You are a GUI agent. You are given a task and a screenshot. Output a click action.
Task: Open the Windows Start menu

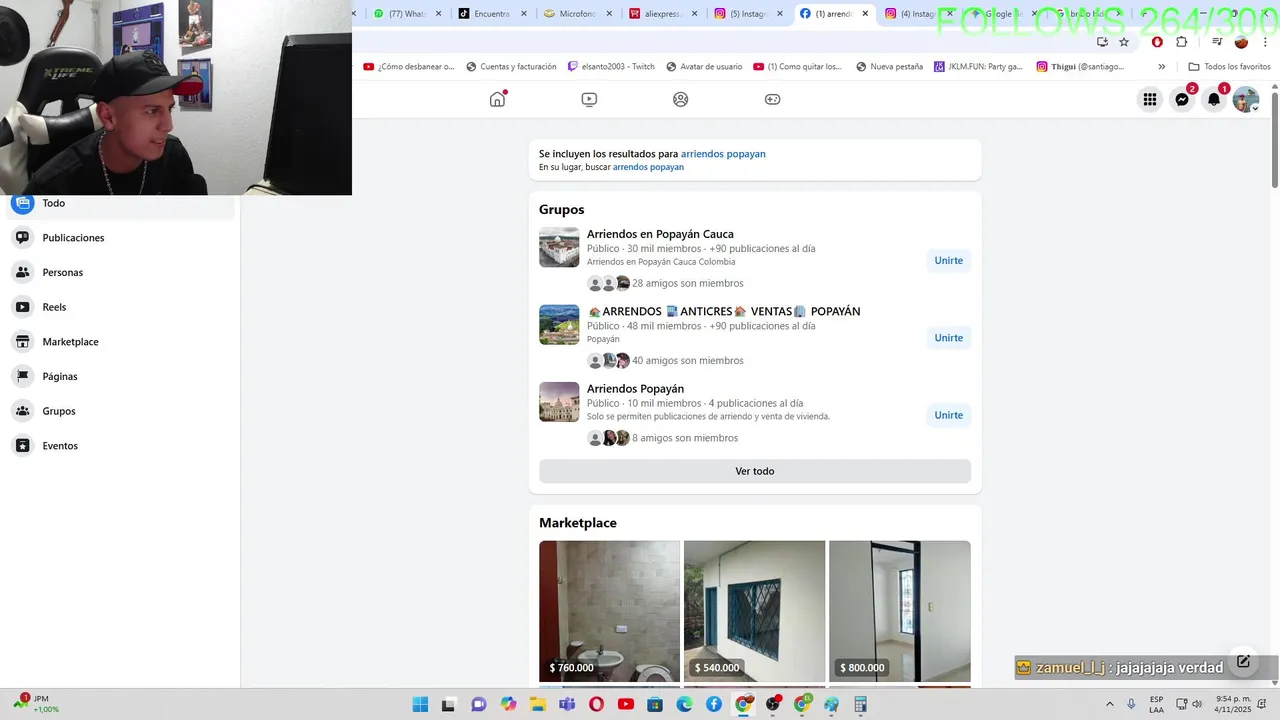click(x=420, y=704)
